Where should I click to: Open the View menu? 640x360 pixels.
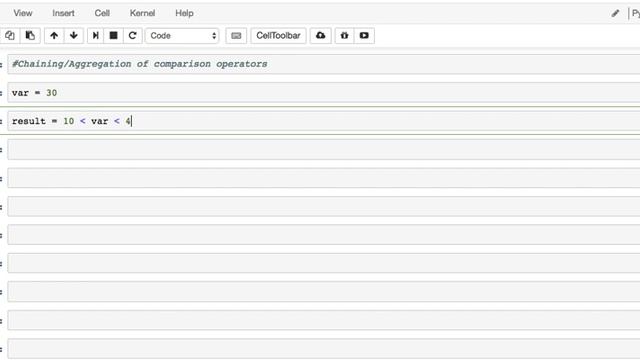click(22, 13)
